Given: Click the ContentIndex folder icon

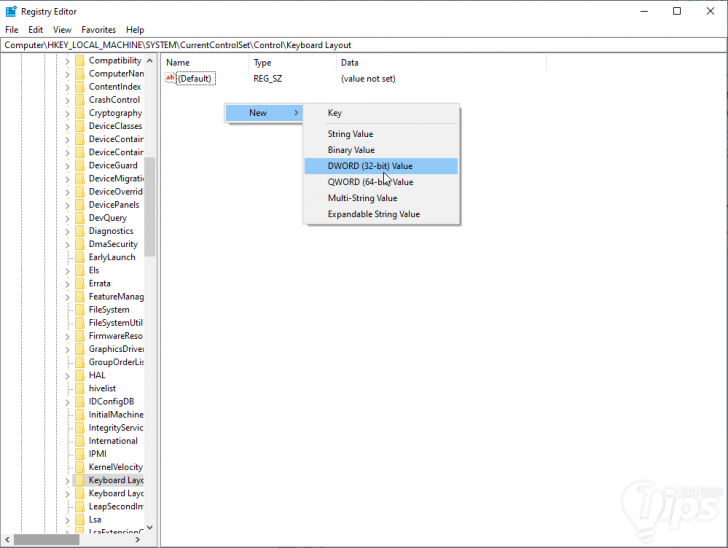Looking at the screenshot, I should pos(80,86).
